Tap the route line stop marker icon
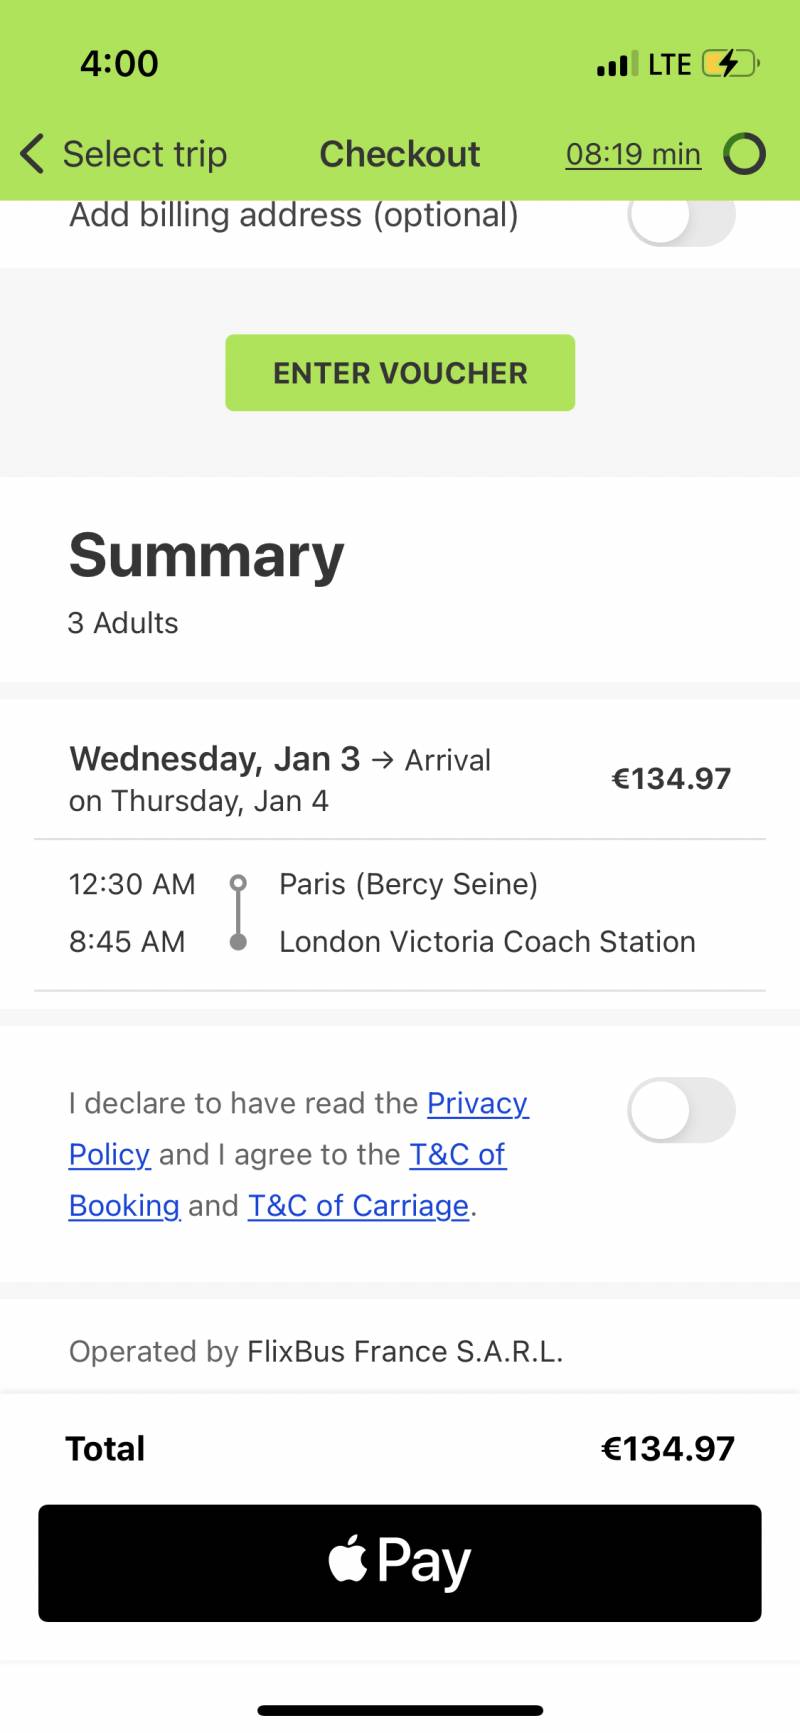This screenshot has width=800, height=1733. coord(238,912)
